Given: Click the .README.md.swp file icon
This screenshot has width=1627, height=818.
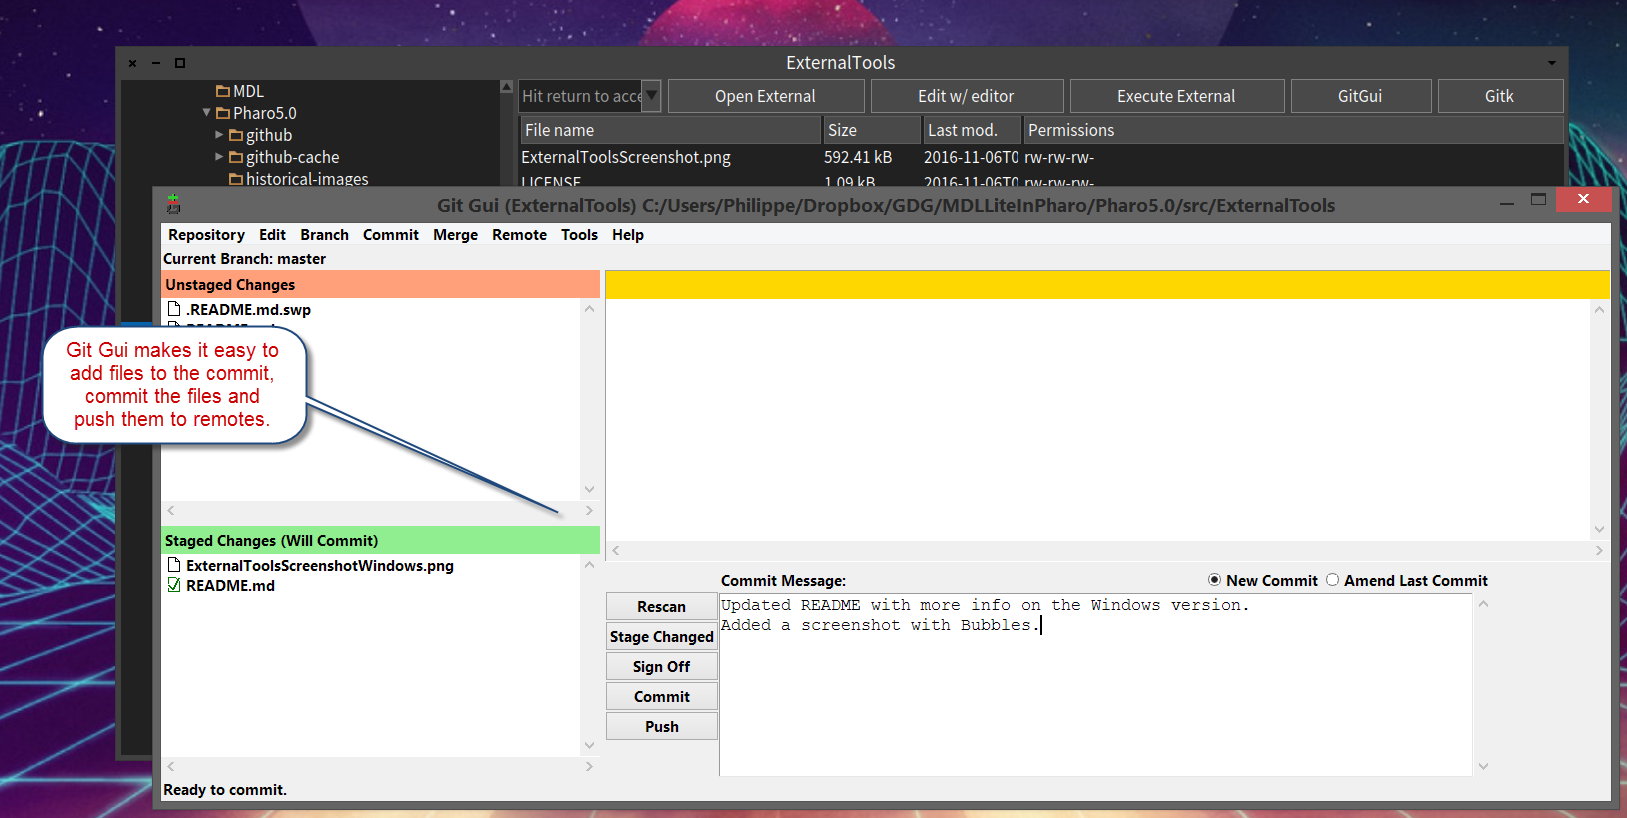Looking at the screenshot, I should (x=174, y=309).
